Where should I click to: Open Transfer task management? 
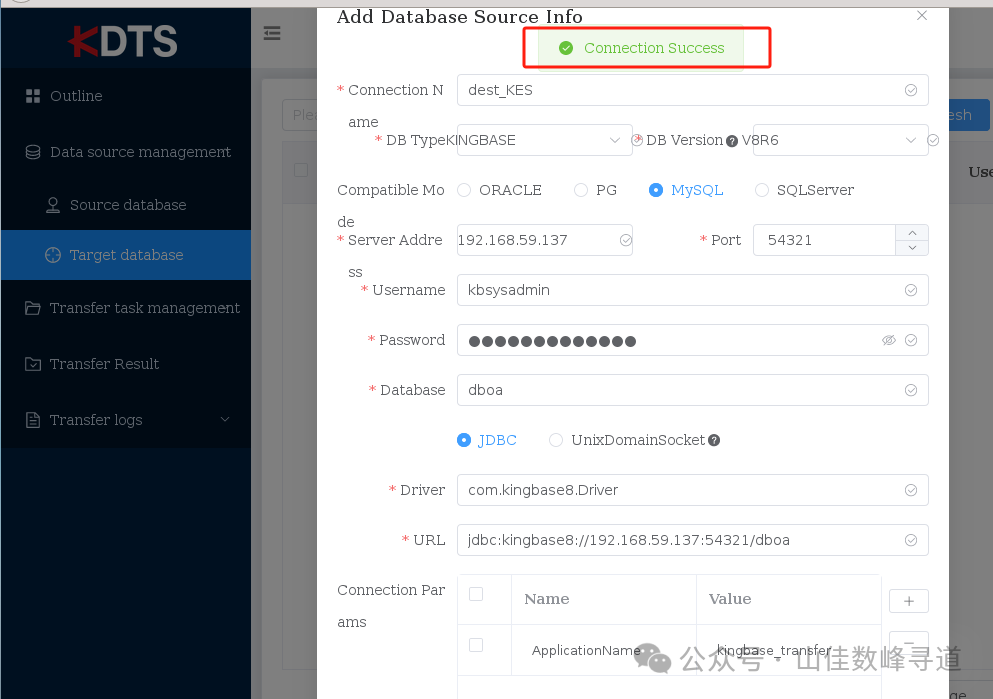[x=126, y=308]
